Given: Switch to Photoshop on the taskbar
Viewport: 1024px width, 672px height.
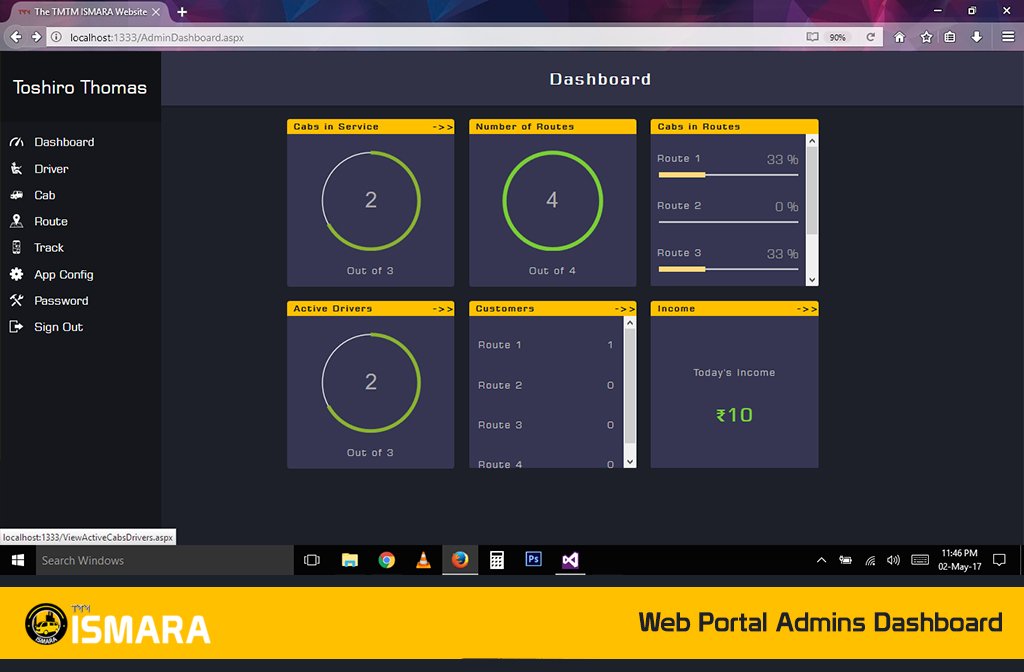Looking at the screenshot, I should click(534, 560).
